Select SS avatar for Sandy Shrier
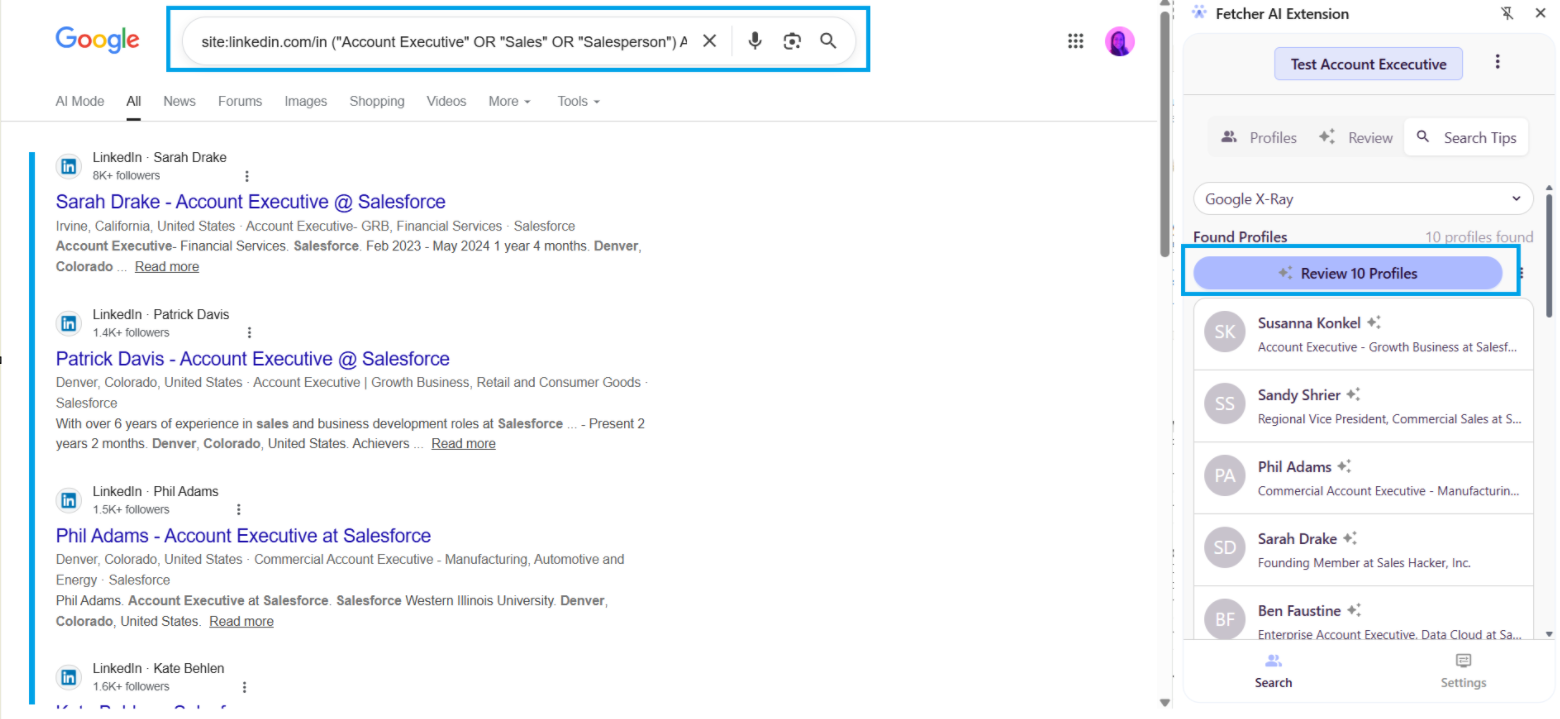 (x=1225, y=404)
